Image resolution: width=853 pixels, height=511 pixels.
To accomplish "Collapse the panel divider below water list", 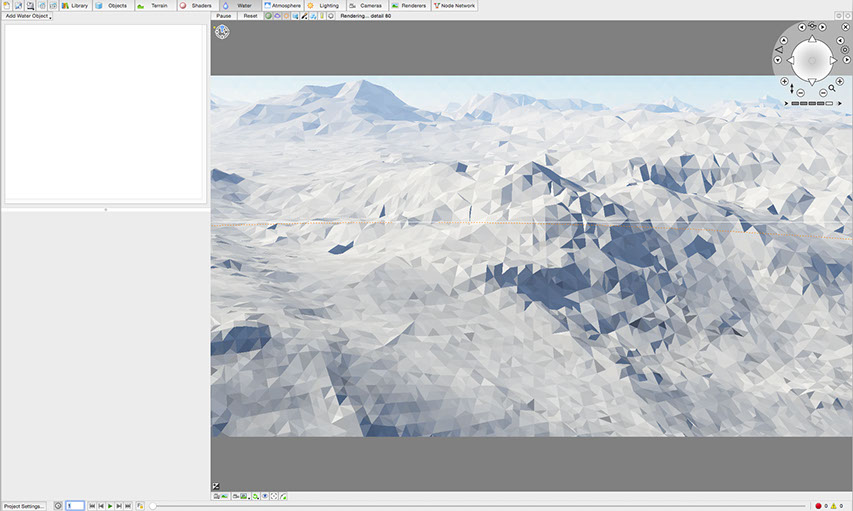I will pos(105,209).
